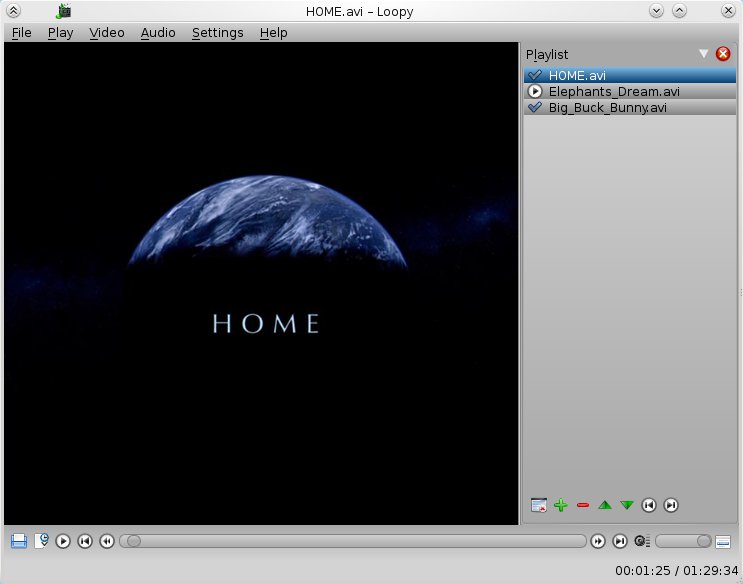The image size is (743, 584).
Task: Click the rewind button beside the seek bar
Action: (107, 541)
